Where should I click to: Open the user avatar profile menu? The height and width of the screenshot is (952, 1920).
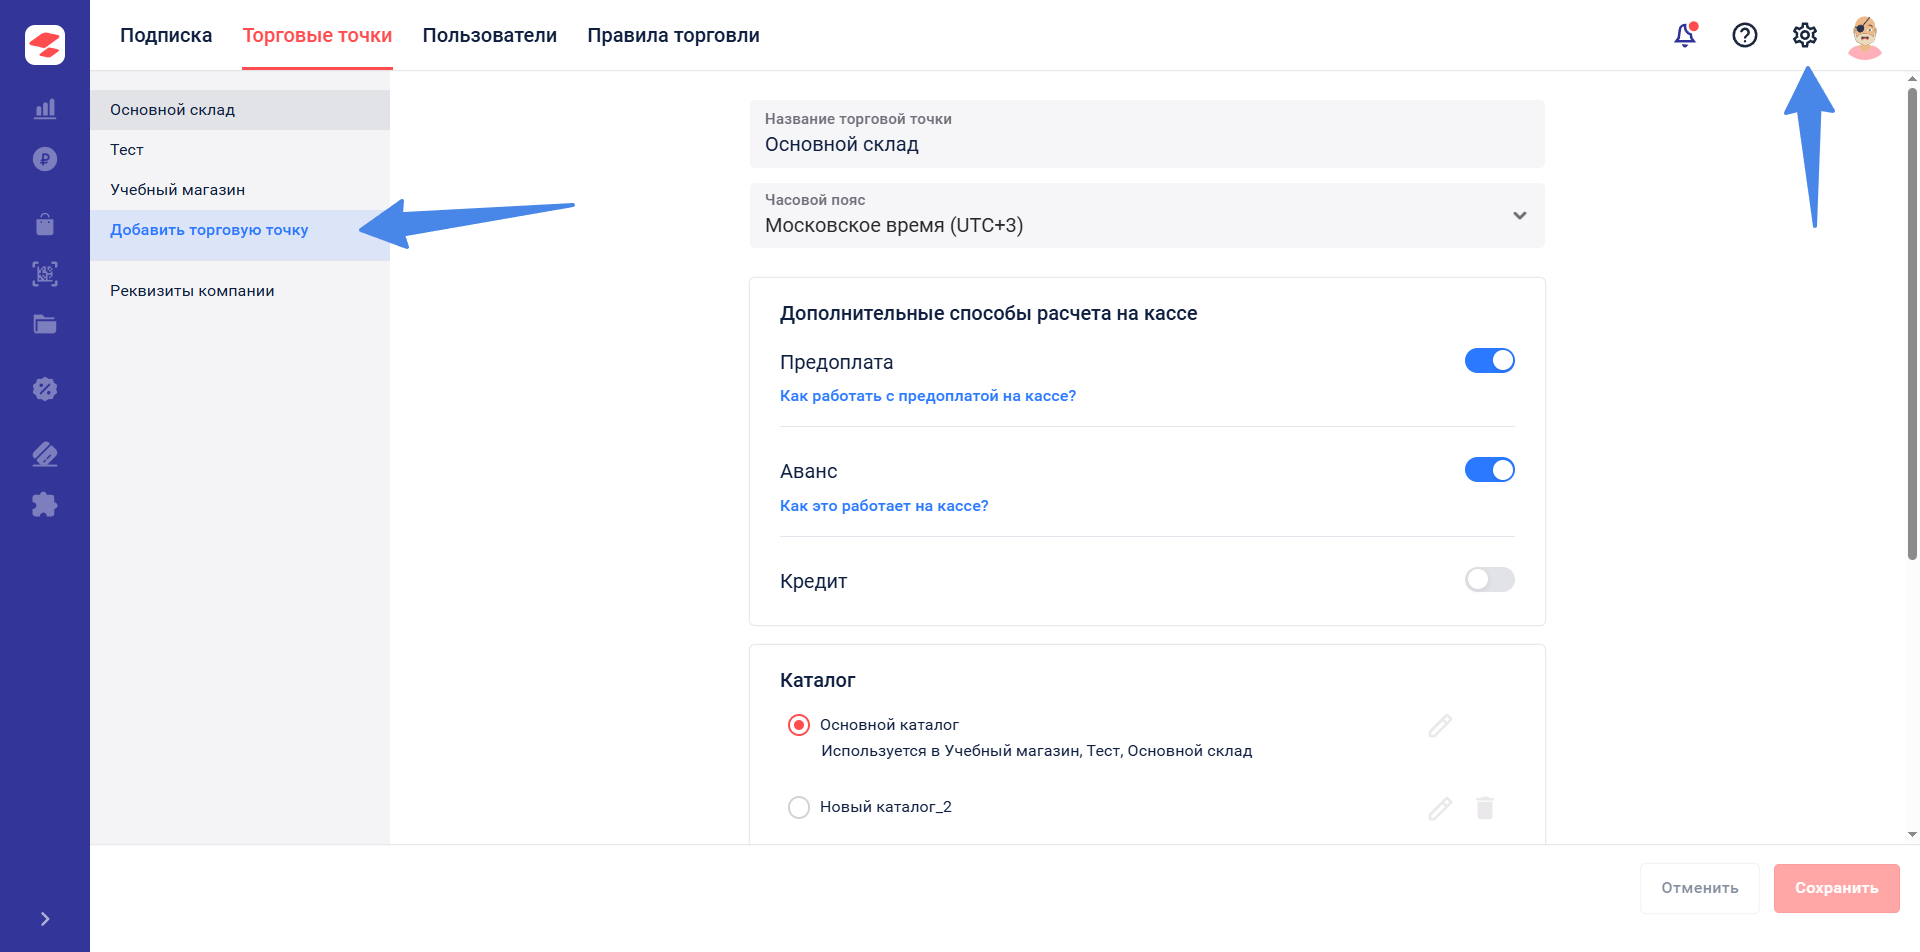point(1865,36)
